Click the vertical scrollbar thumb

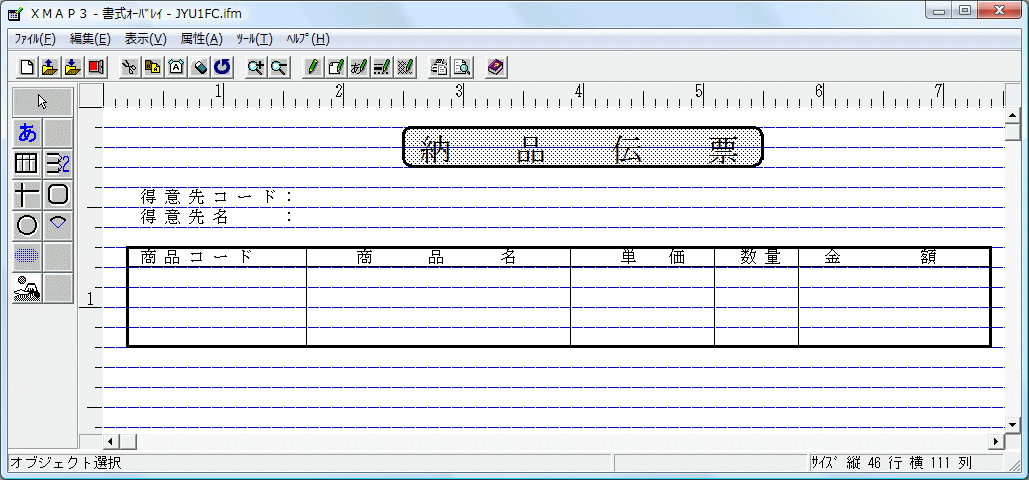click(1013, 131)
